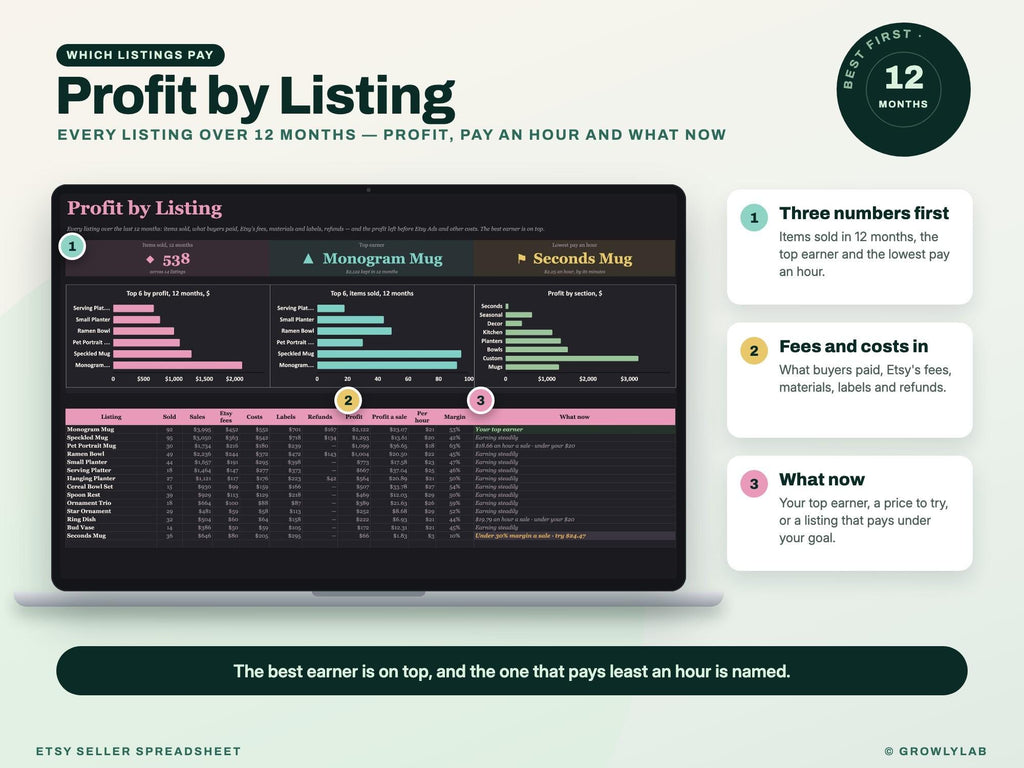Click the Kitchen label in Profit by section chart
This screenshot has width=1024, height=768.
(492, 332)
